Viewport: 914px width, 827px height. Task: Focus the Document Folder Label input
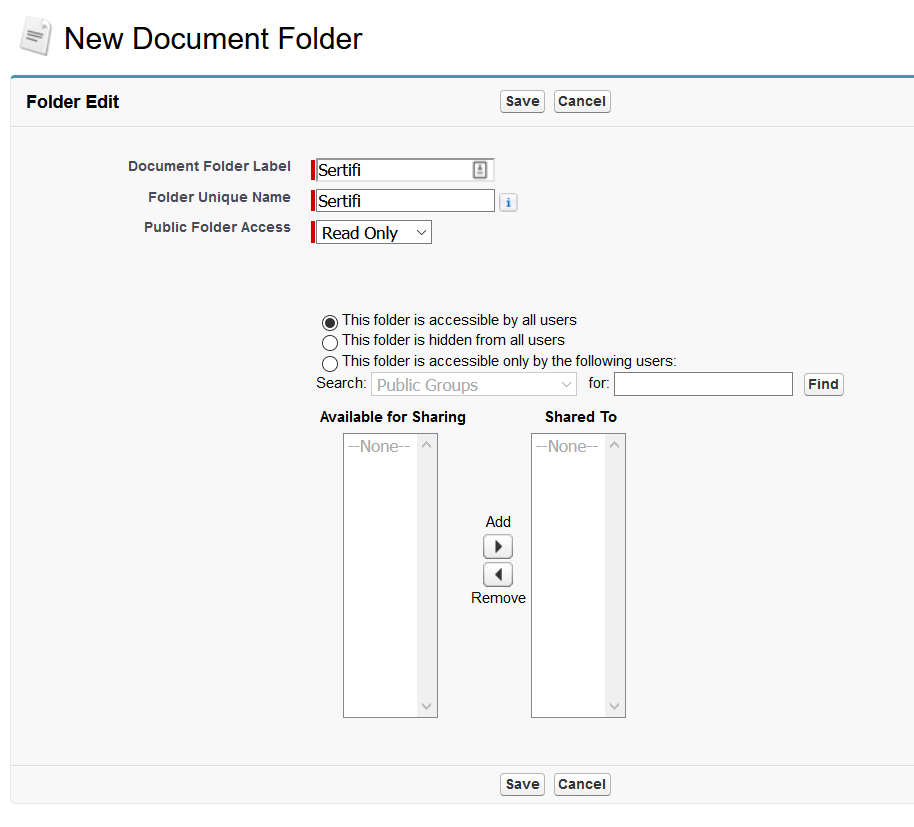[x=405, y=170]
